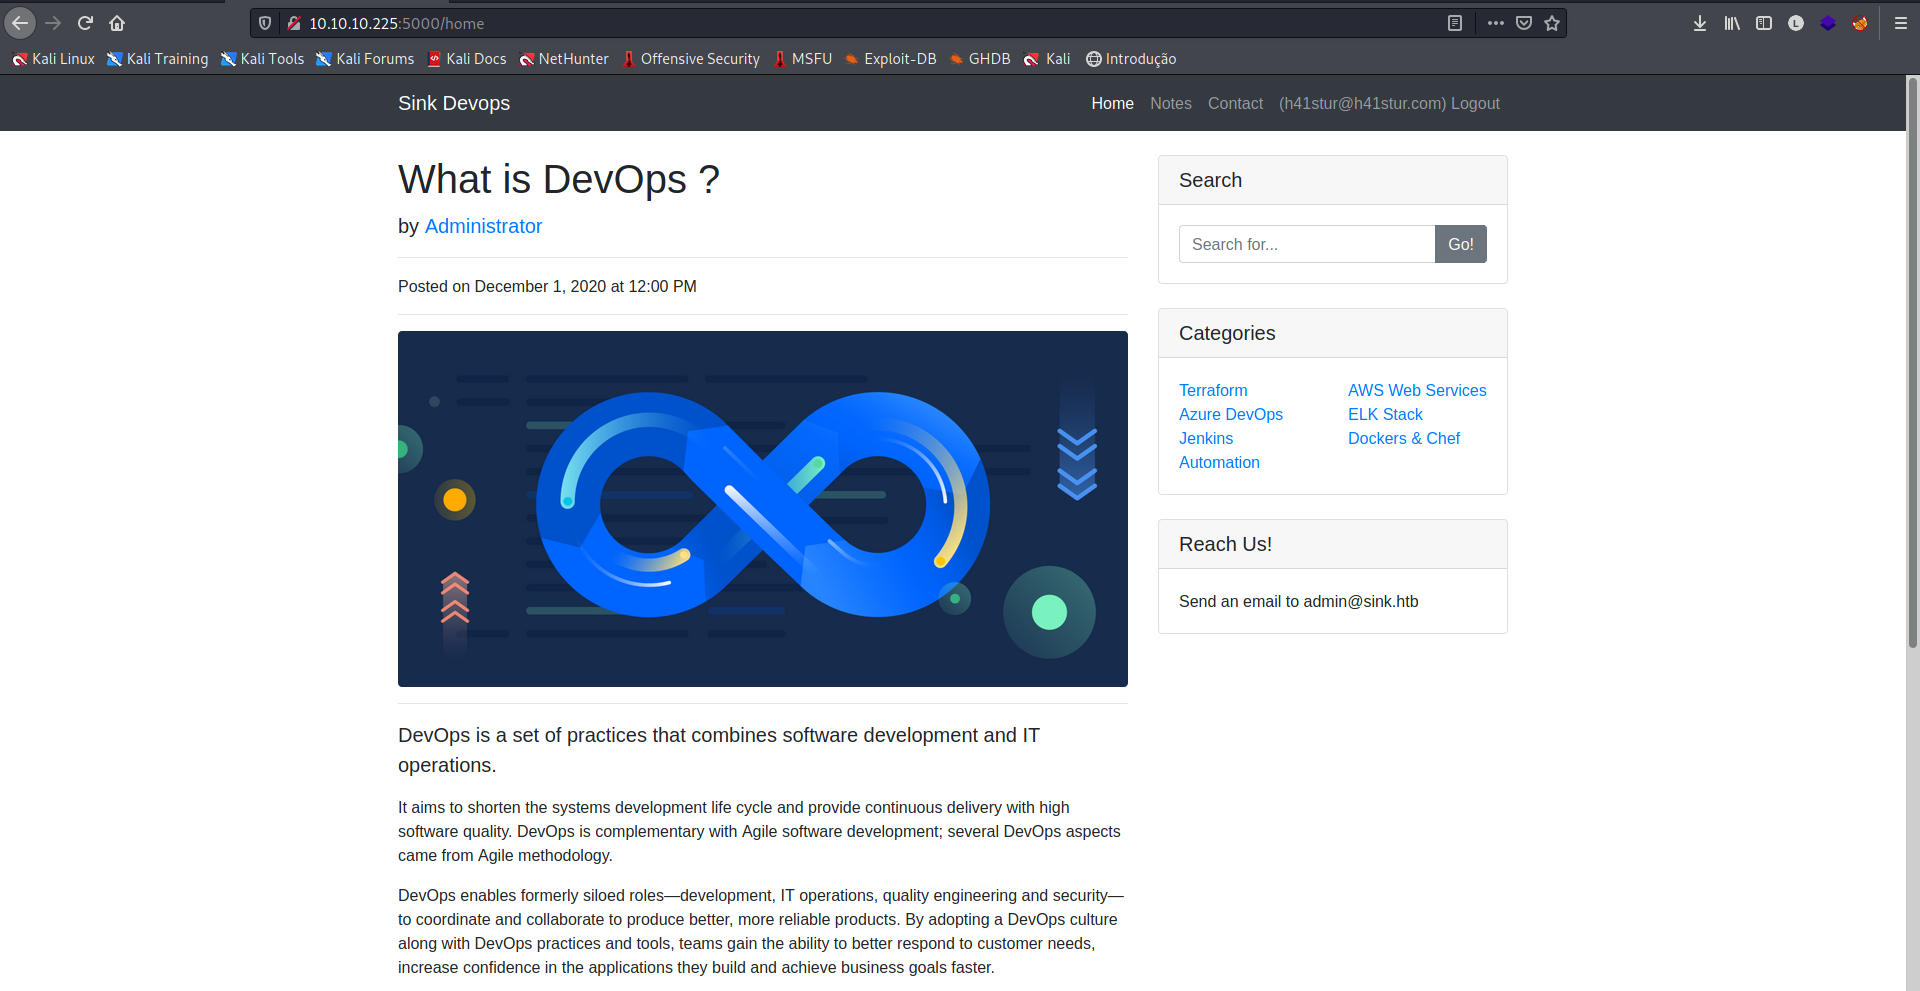1920x991 pixels.
Task: Click the browser back arrow button
Action: (20, 23)
